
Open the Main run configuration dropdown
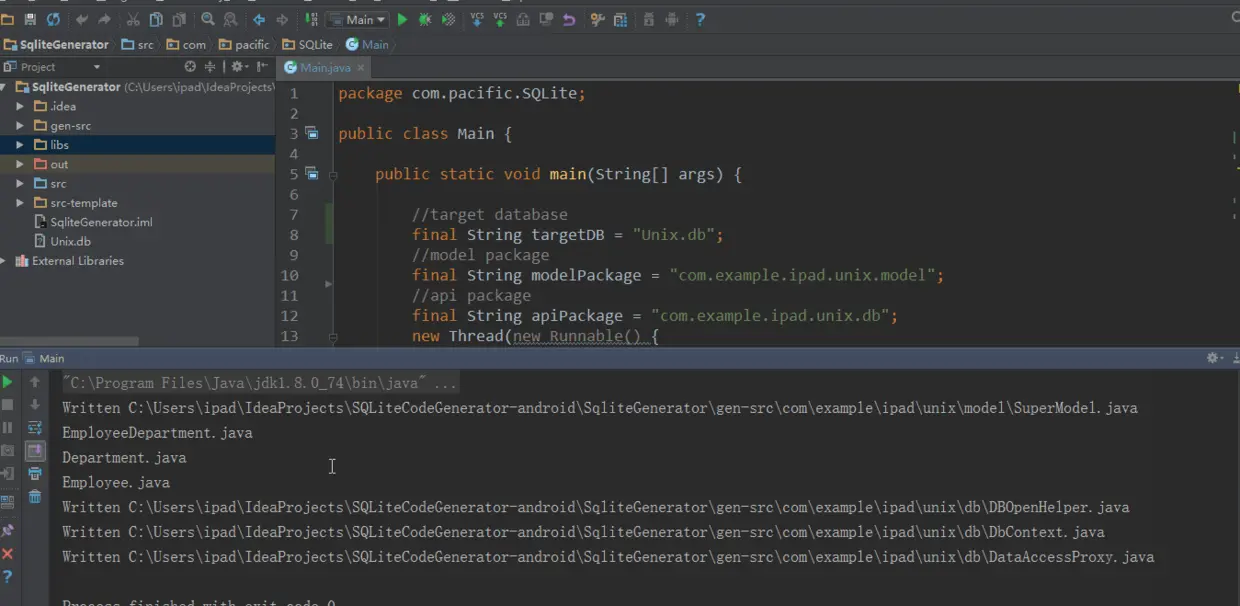click(x=359, y=19)
